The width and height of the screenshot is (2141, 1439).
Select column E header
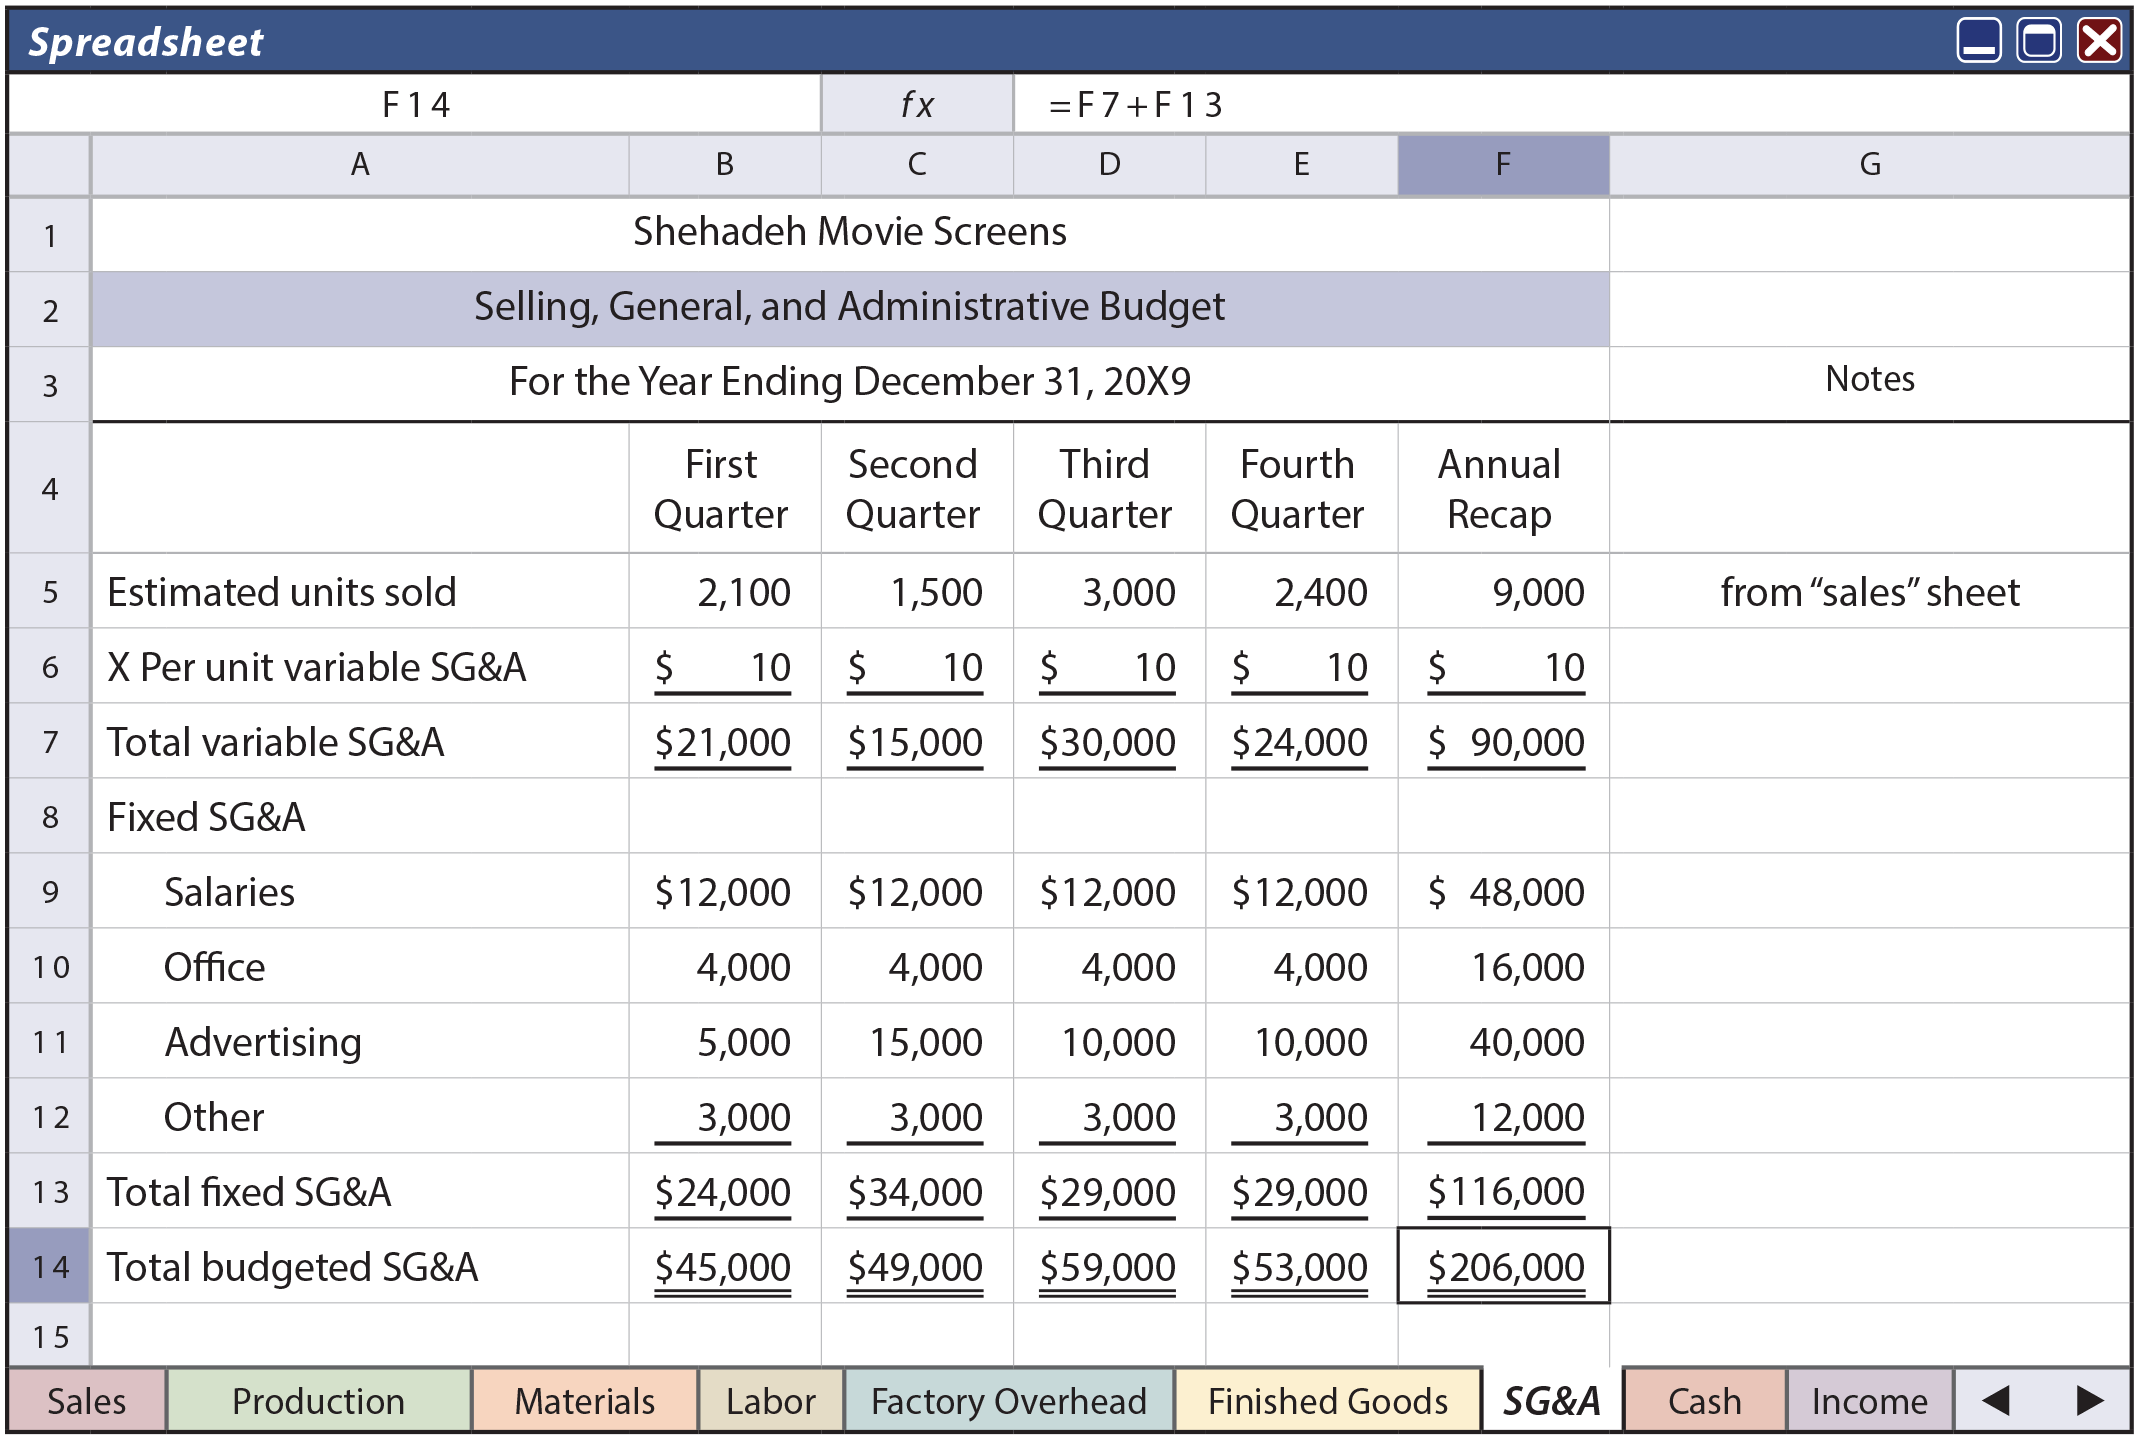1301,164
